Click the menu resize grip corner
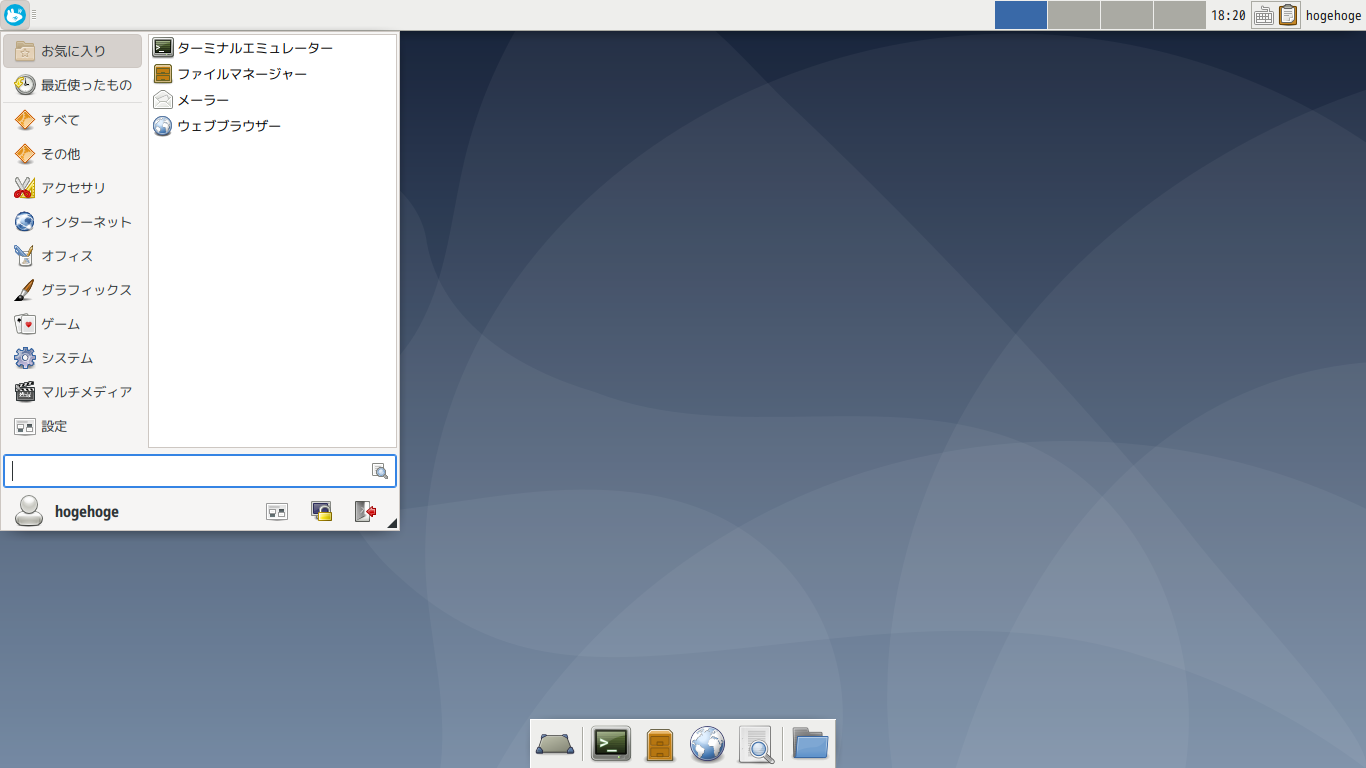 (392, 523)
